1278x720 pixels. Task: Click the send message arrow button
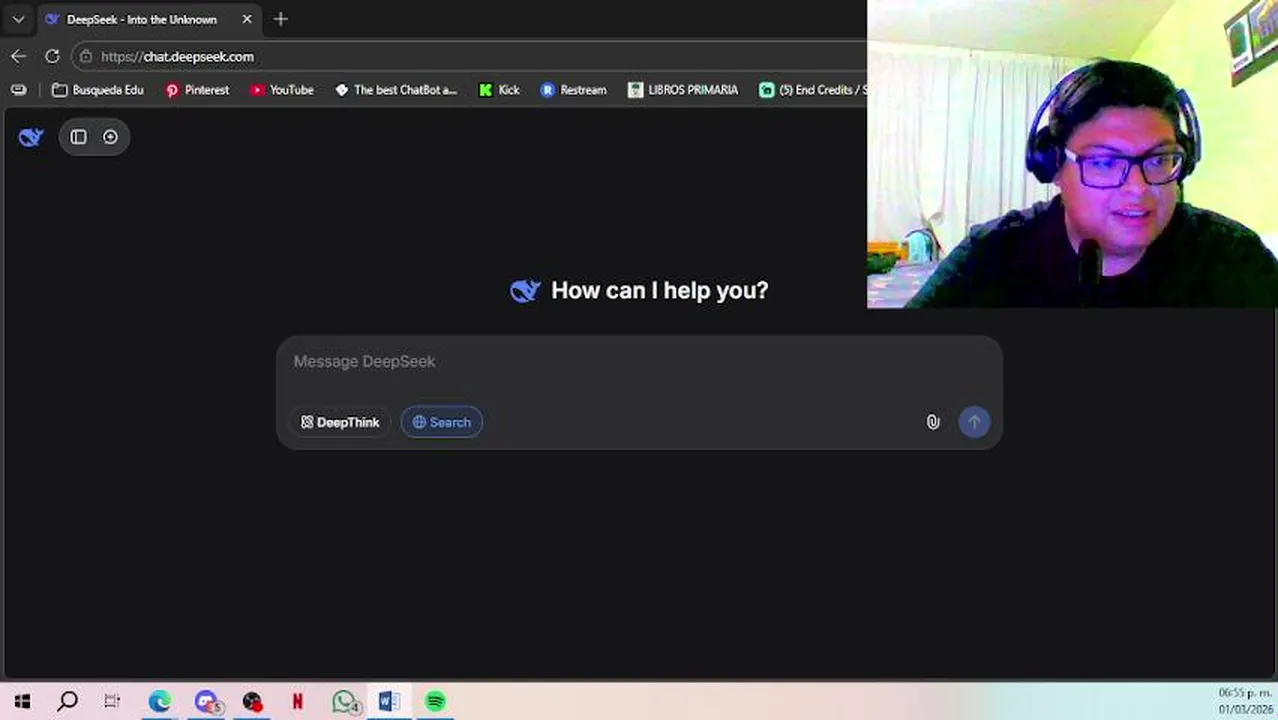coord(974,422)
